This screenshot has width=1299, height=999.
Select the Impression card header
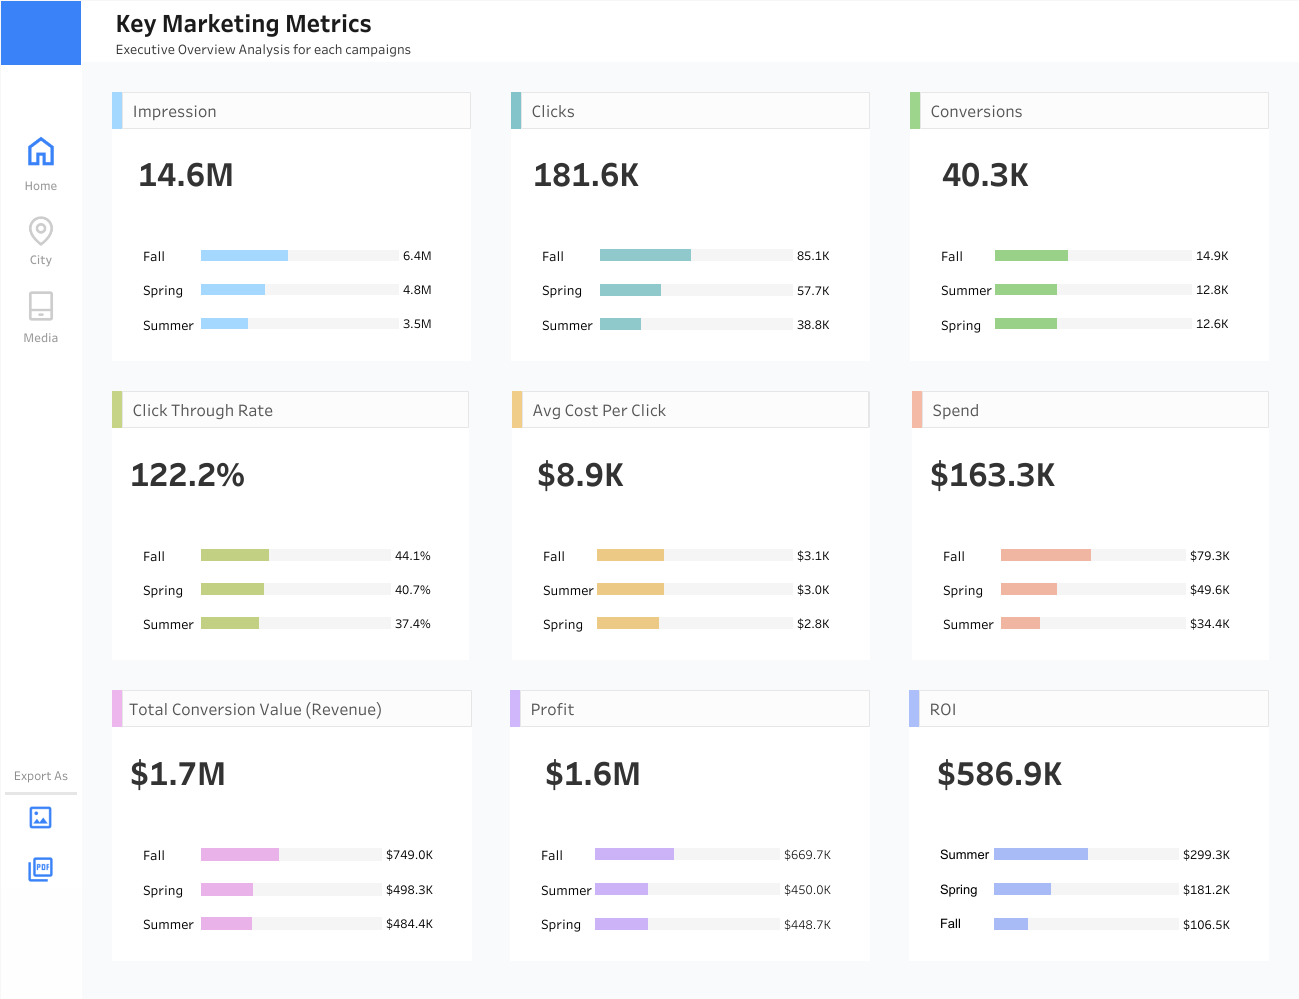tap(291, 111)
